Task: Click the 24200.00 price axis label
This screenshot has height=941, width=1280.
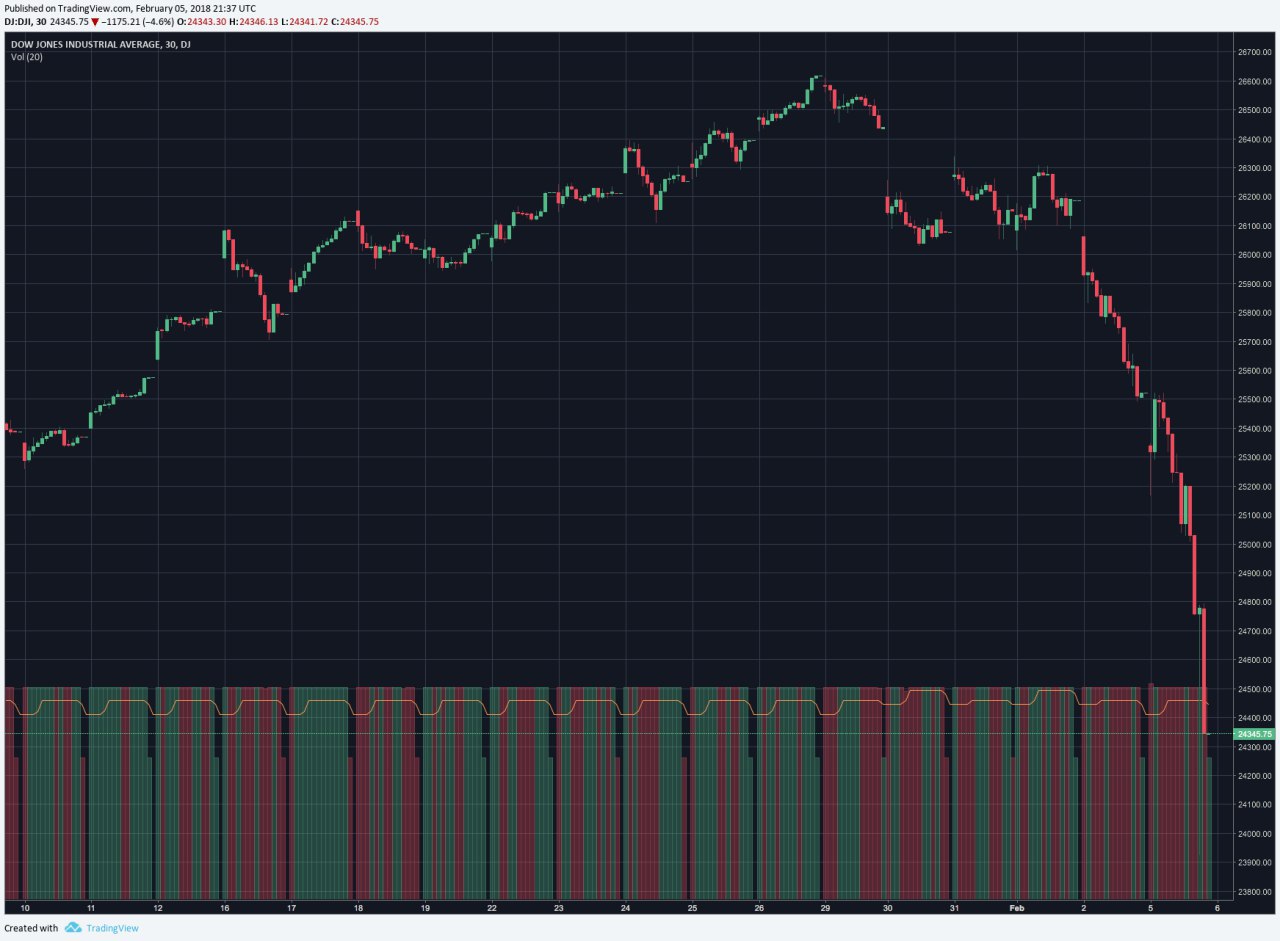Action: click(1255, 776)
